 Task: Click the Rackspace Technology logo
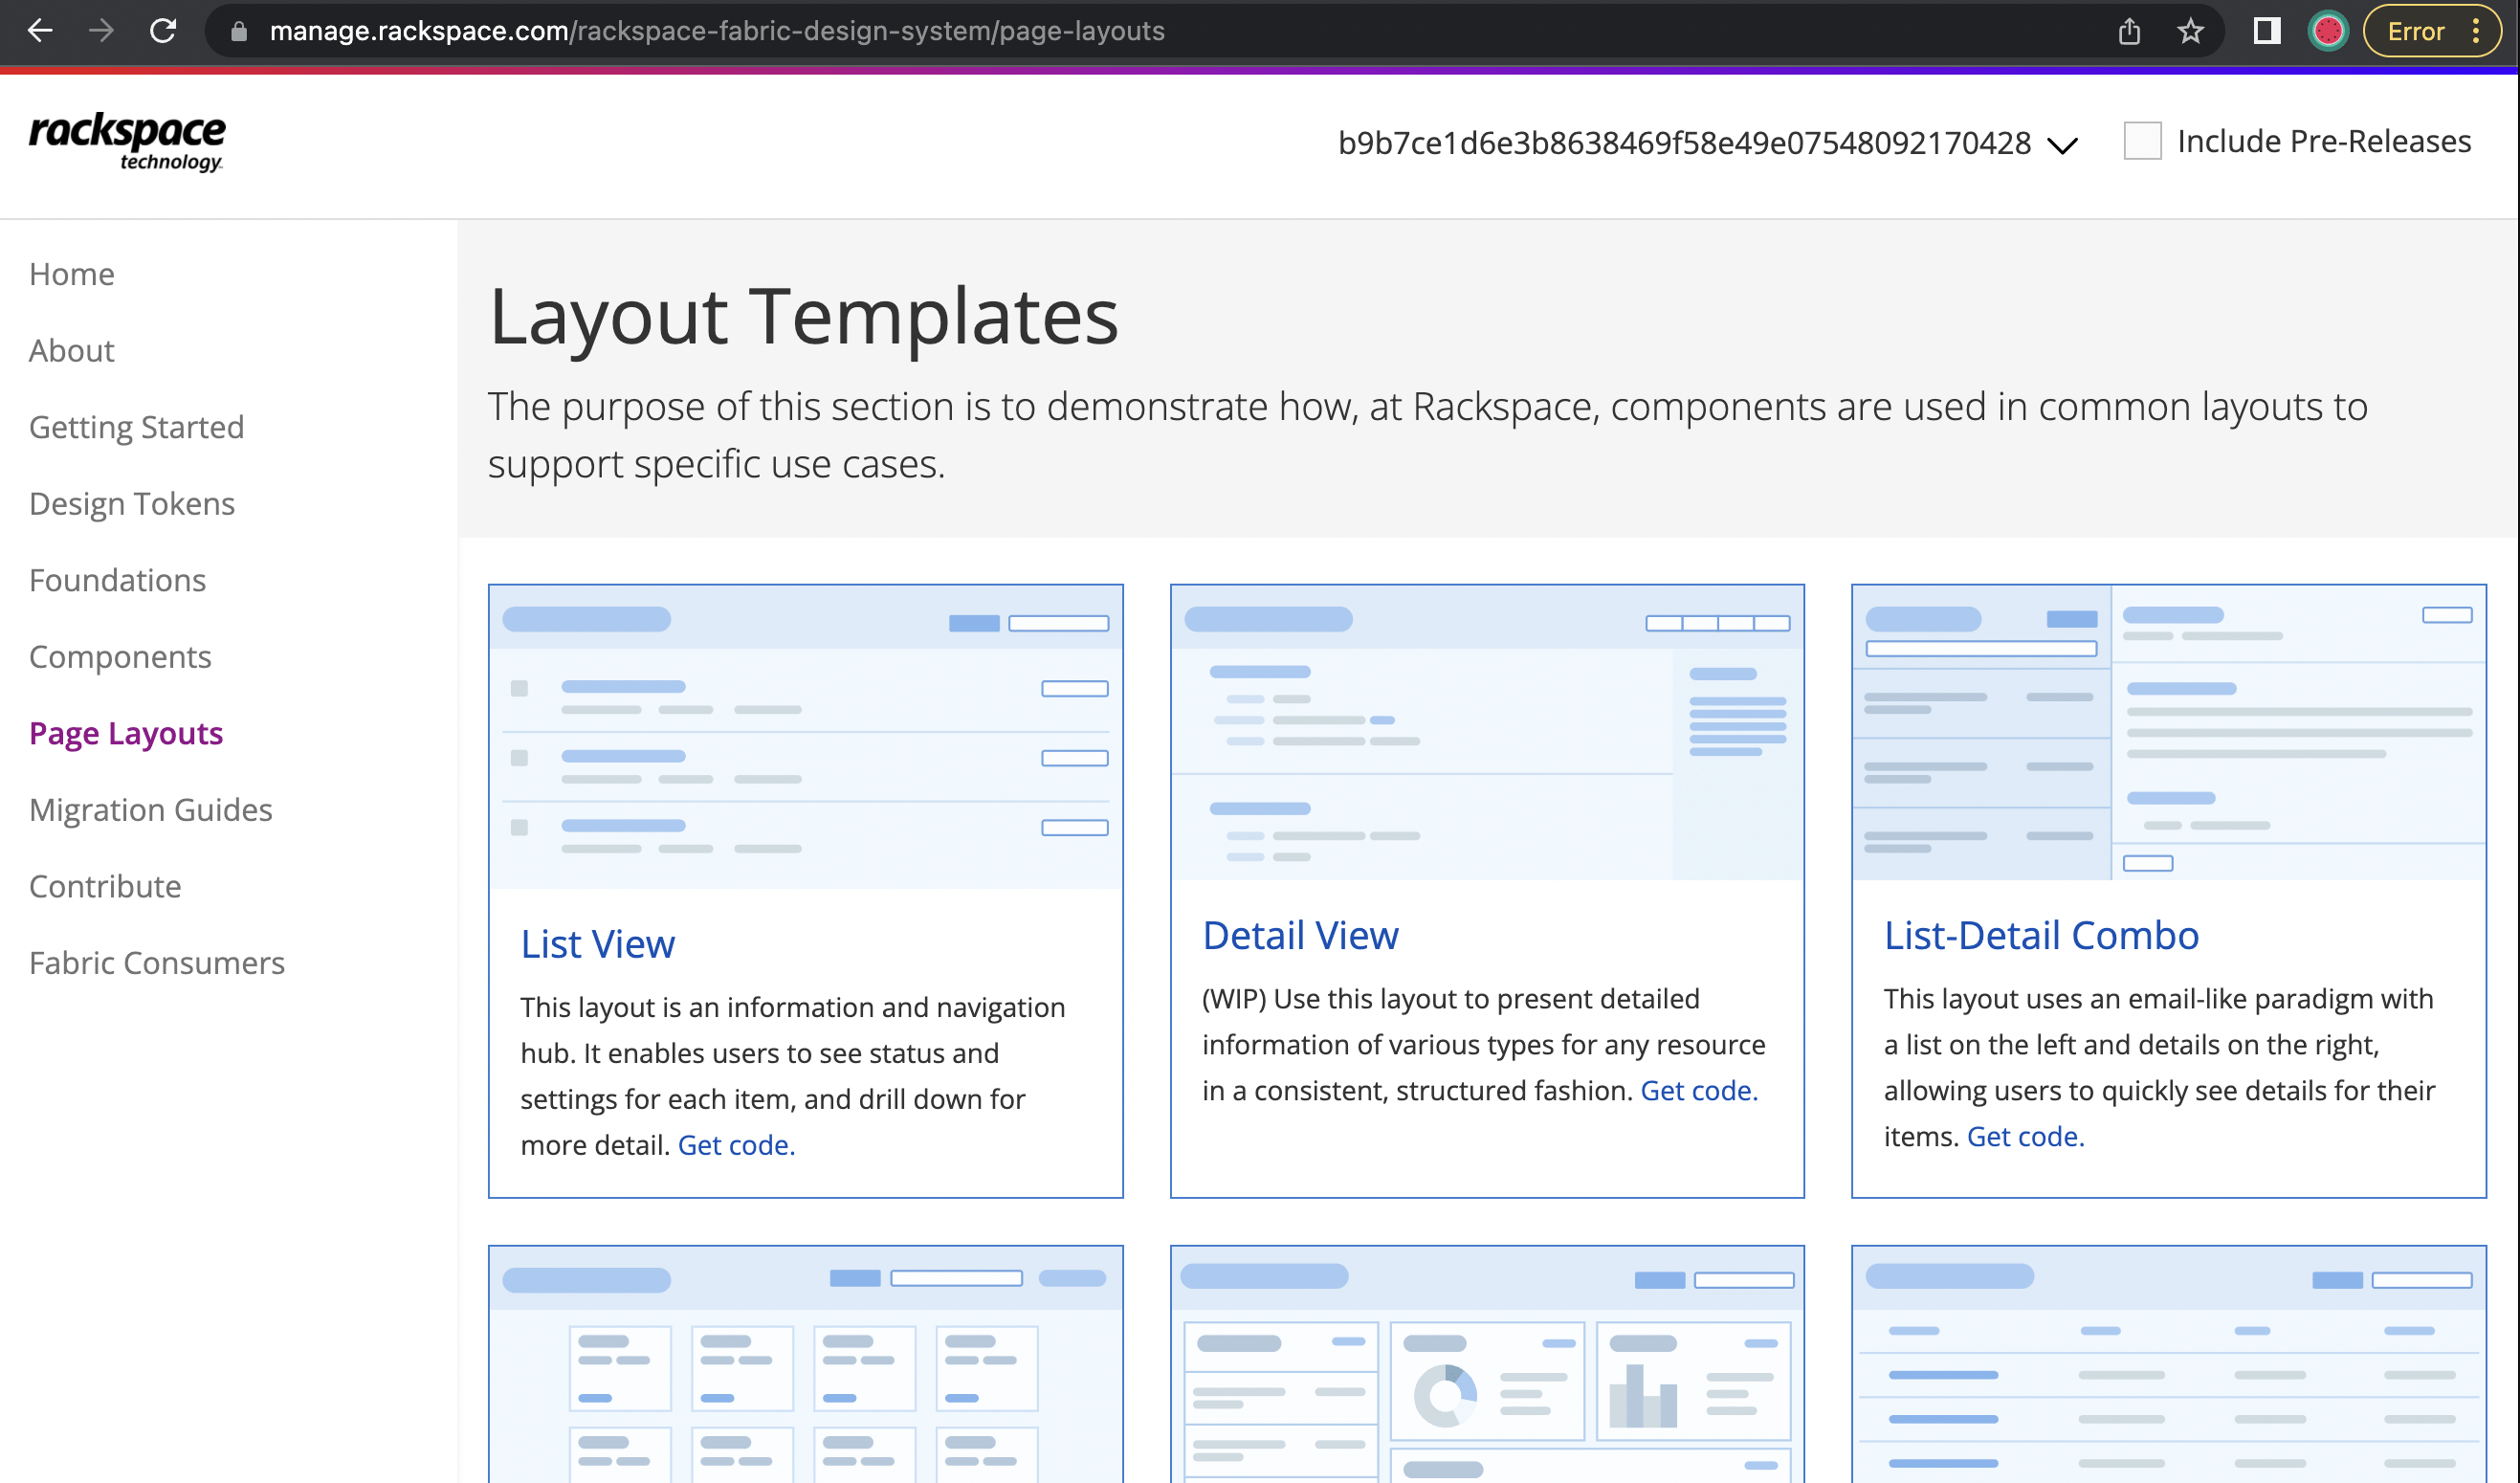click(x=127, y=142)
